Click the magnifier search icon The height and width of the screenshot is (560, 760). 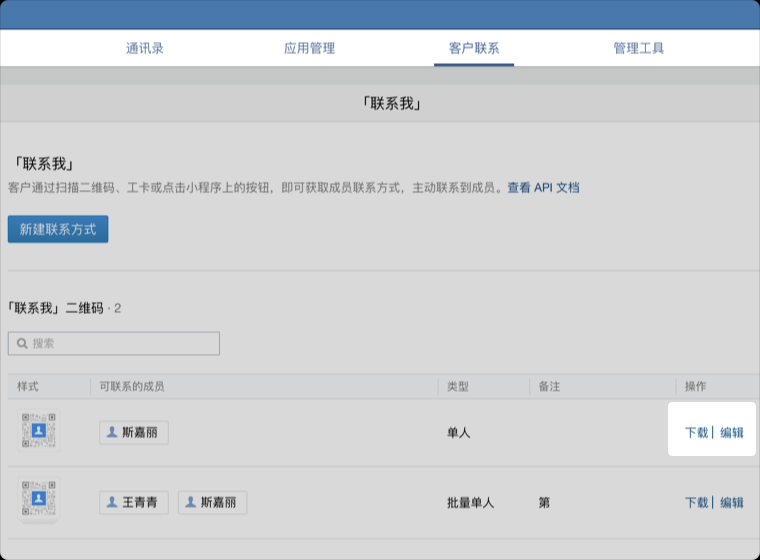click(22, 343)
